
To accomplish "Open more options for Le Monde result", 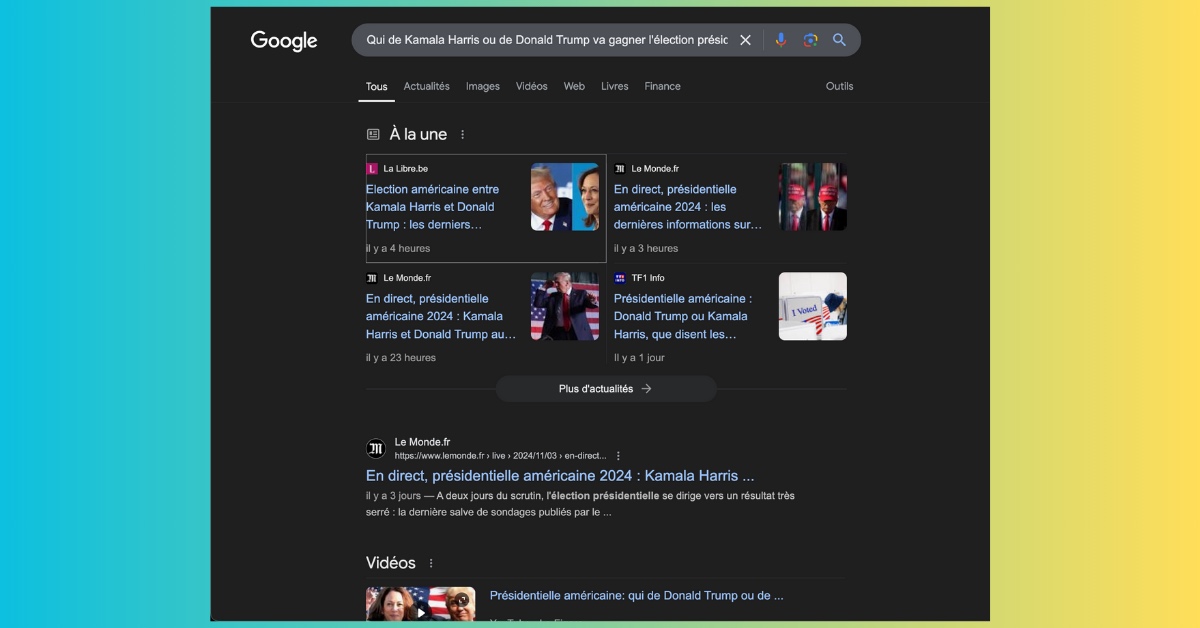I will click(x=618, y=456).
